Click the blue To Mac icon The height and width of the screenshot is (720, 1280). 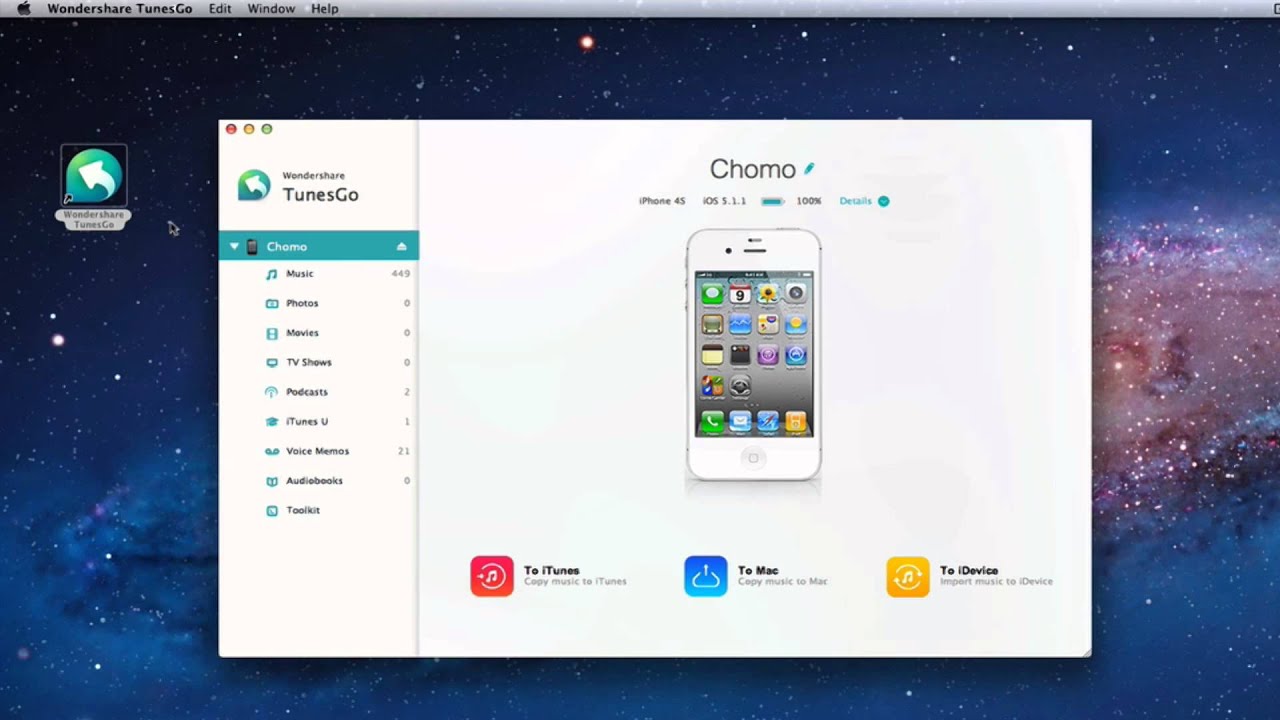coord(706,576)
